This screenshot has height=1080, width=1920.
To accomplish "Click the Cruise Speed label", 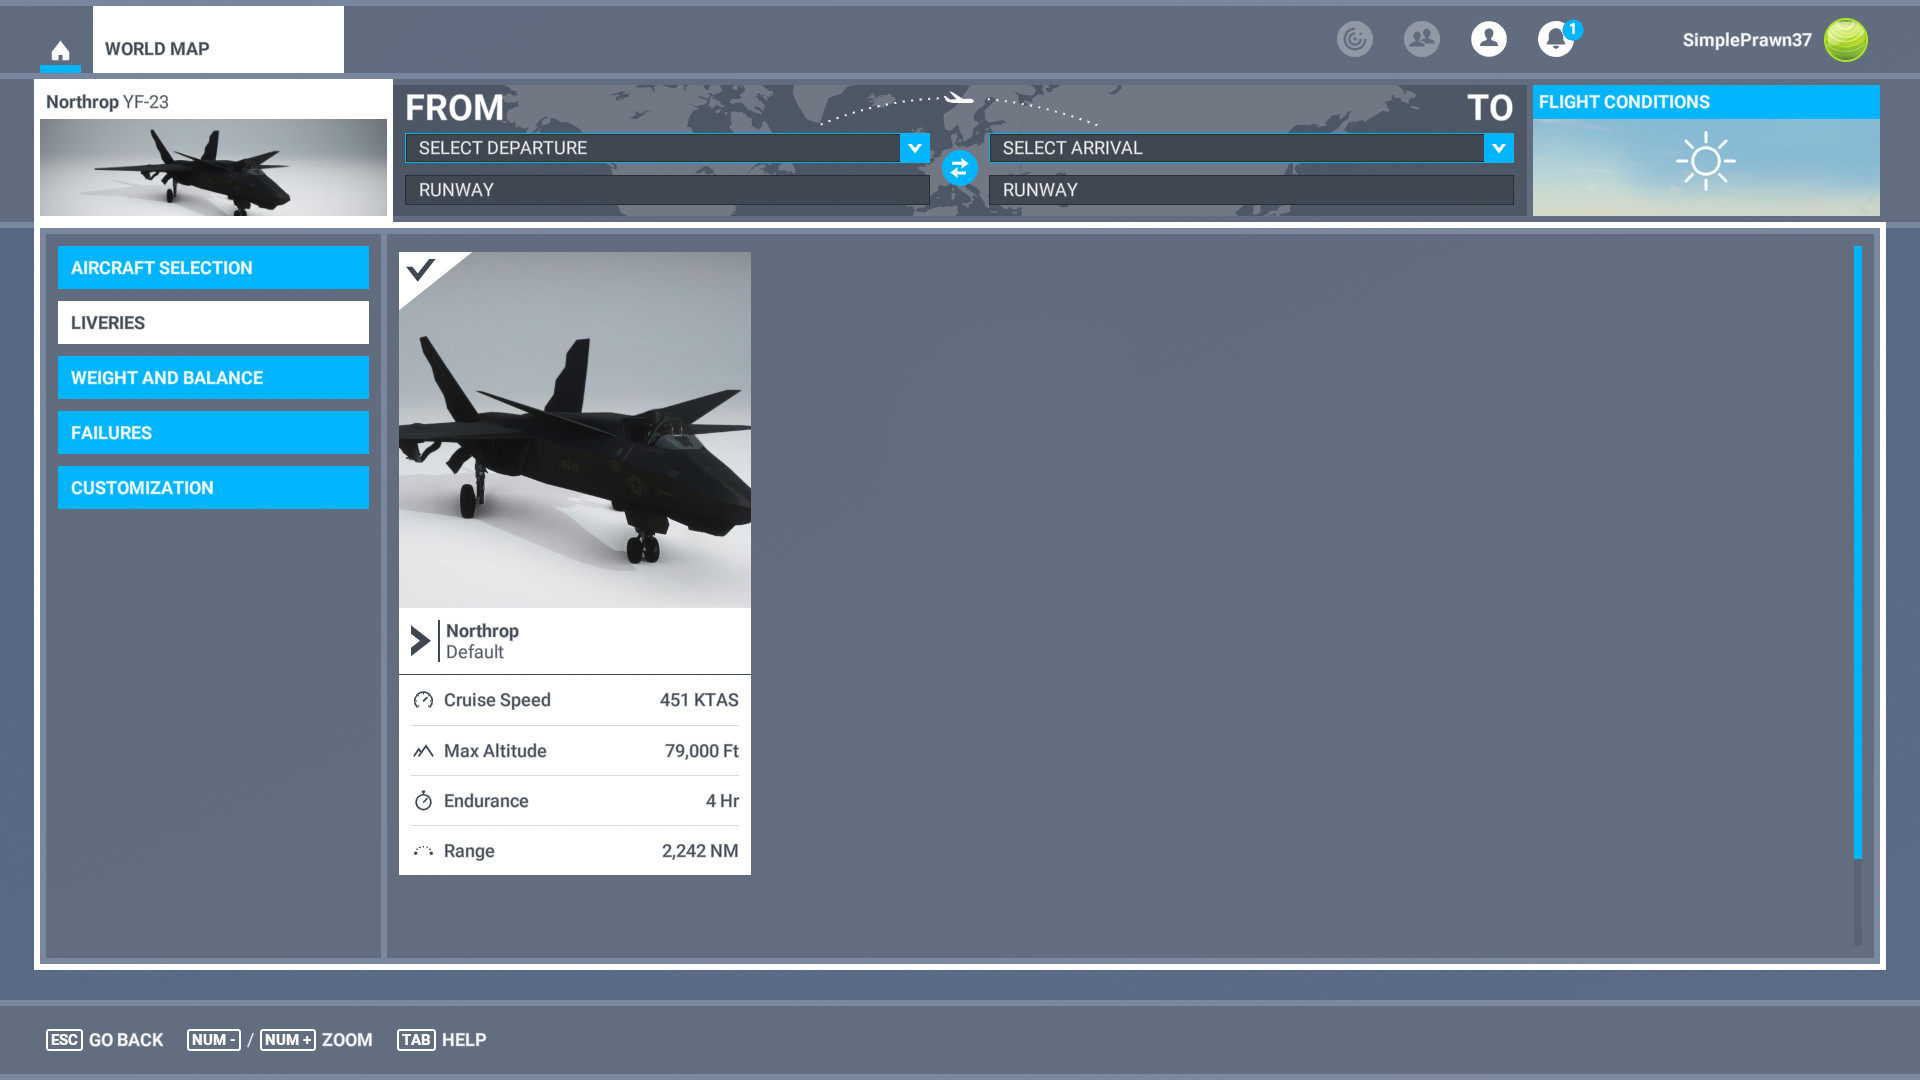I will coord(497,700).
